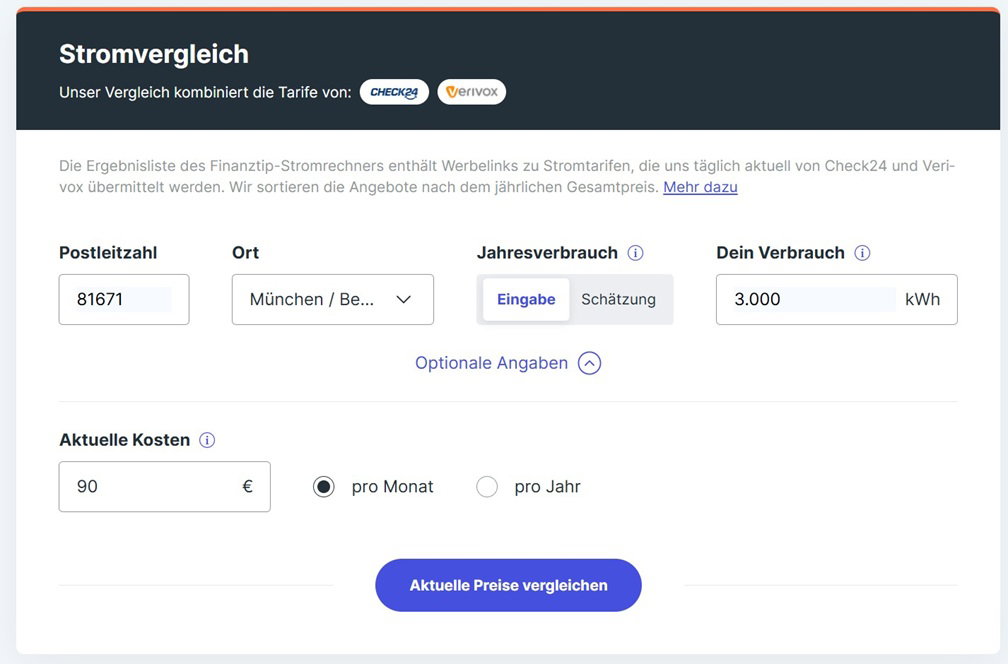Select the pro Monat radio button

[323, 487]
